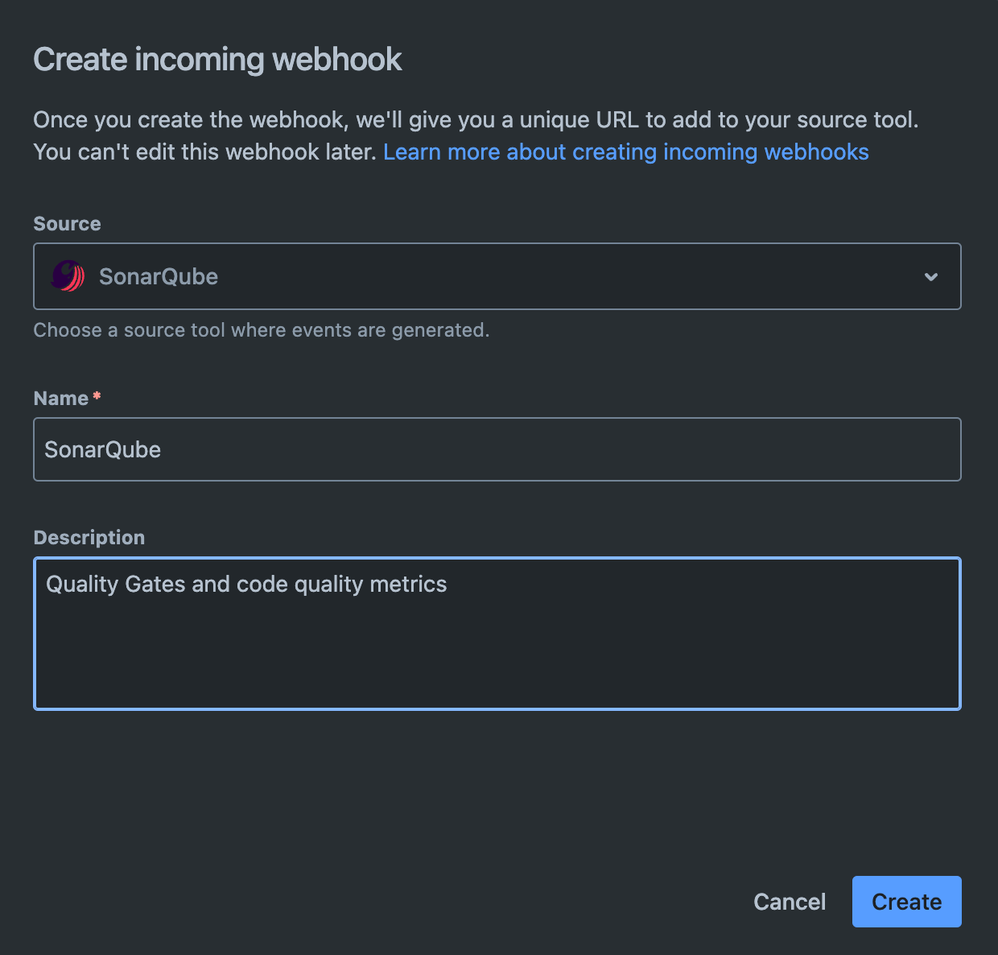Viewport: 998px width, 955px height.
Task: Click 'Choose a source tool where events are generated.'
Action: [x=261, y=330]
